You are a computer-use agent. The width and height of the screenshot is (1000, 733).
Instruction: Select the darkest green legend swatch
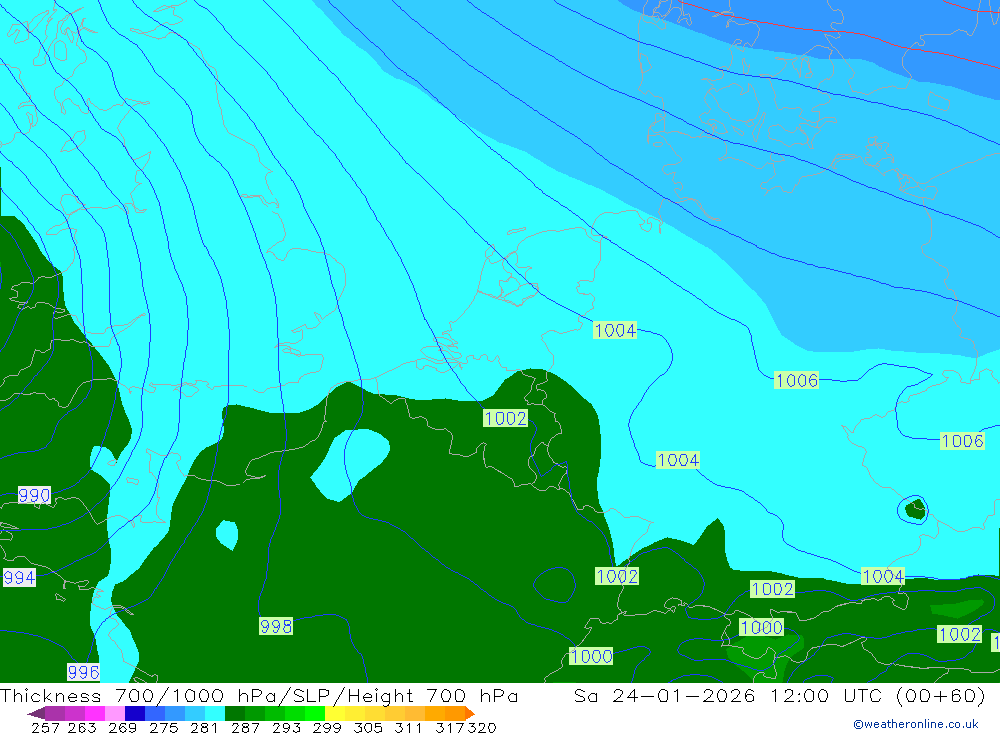click(235, 713)
